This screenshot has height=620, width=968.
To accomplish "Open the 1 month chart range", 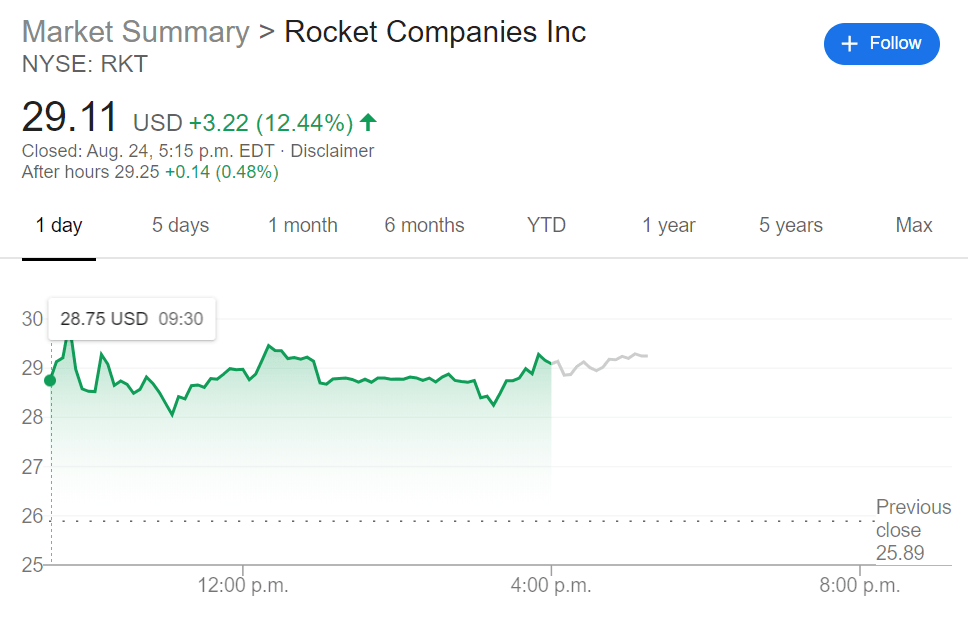I will tap(302, 225).
